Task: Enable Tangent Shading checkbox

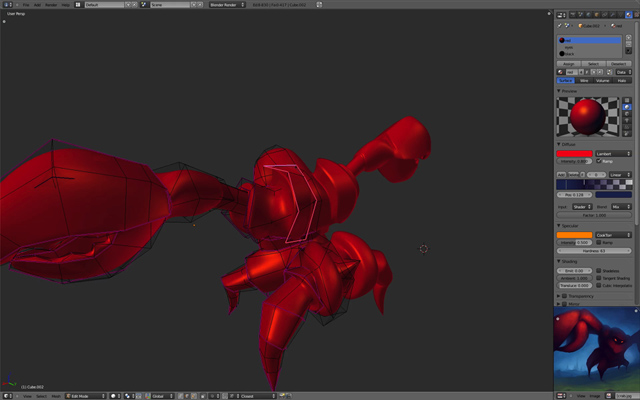Action: click(x=599, y=277)
